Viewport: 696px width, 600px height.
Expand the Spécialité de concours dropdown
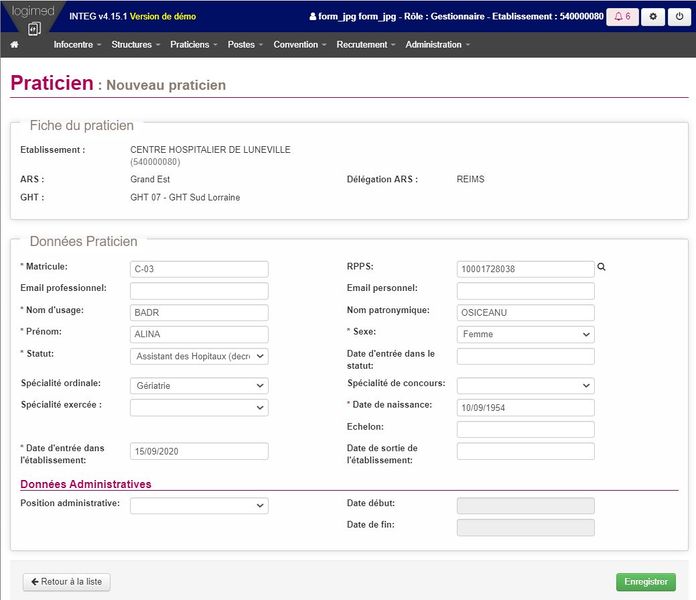pyautogui.click(x=526, y=386)
